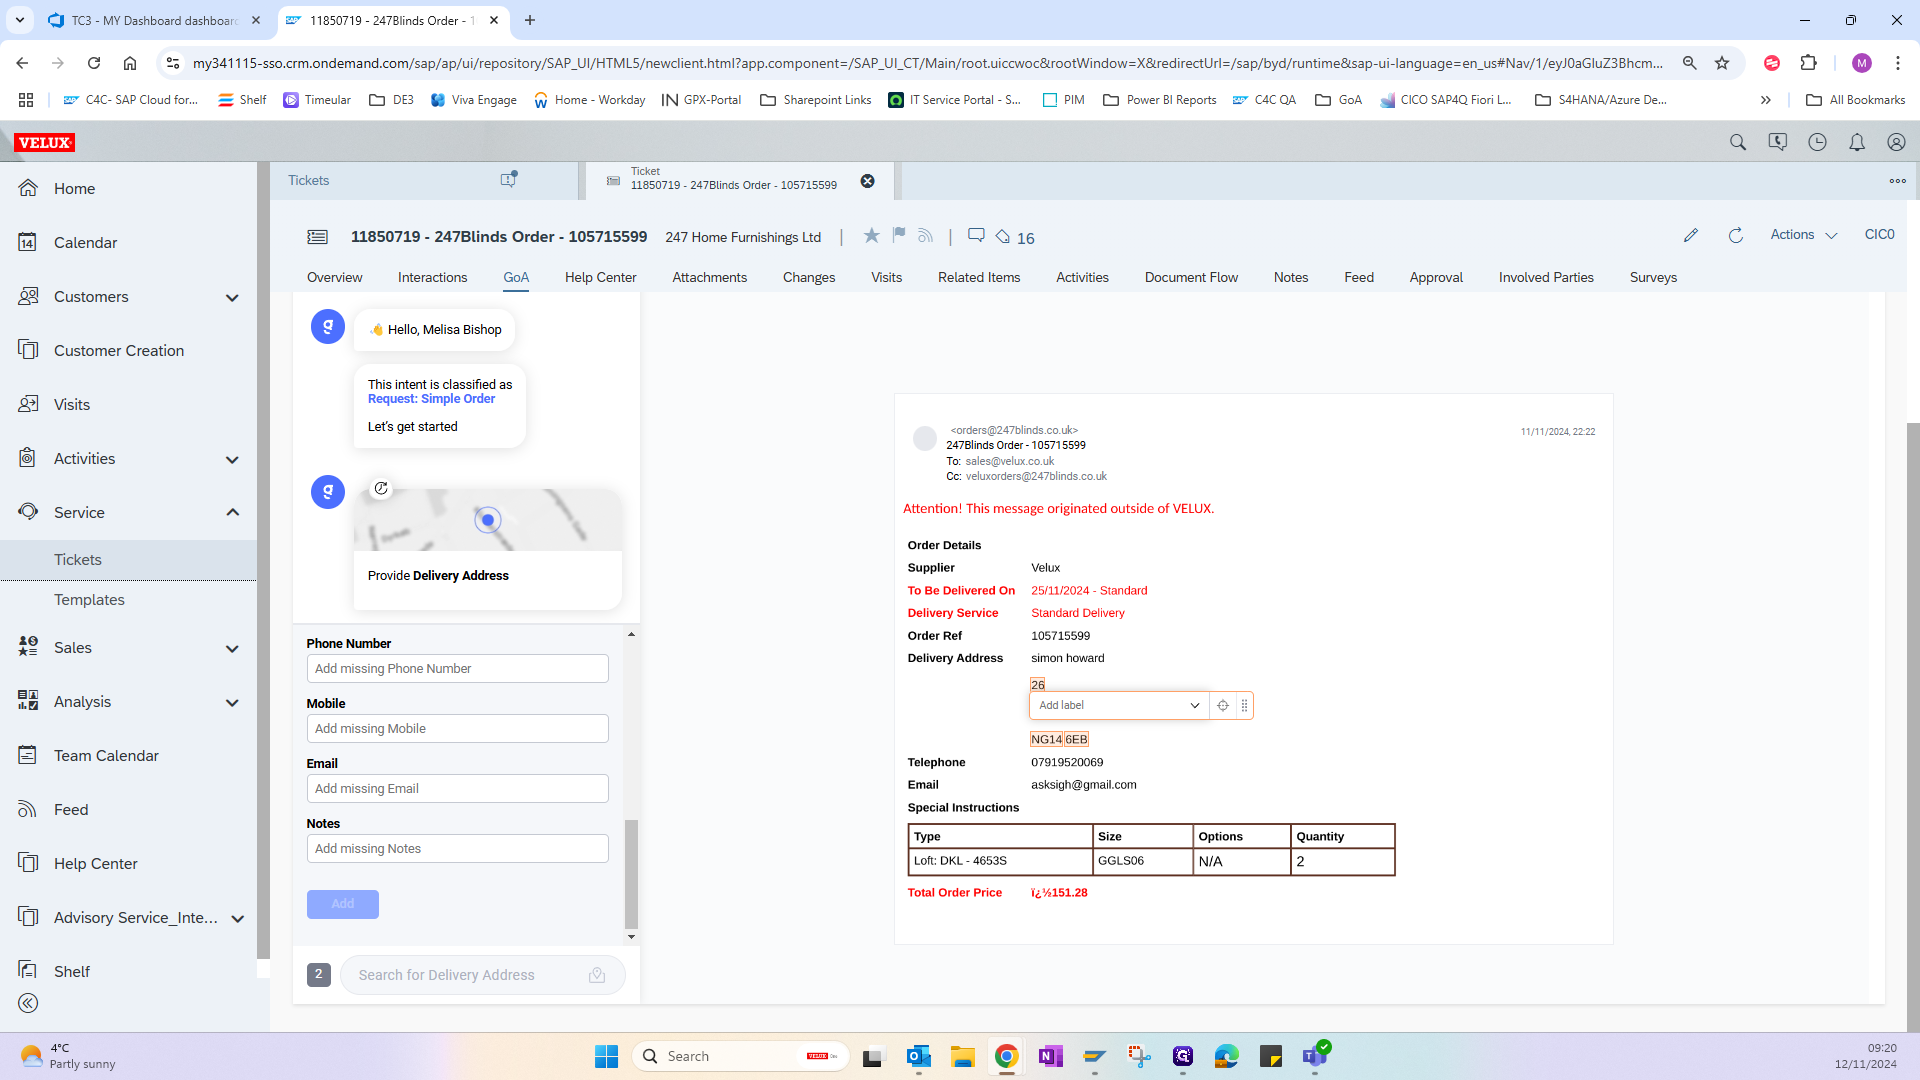Screen dimensions: 1920x1080
Task: Select Tickets under Service
Action: (78, 560)
